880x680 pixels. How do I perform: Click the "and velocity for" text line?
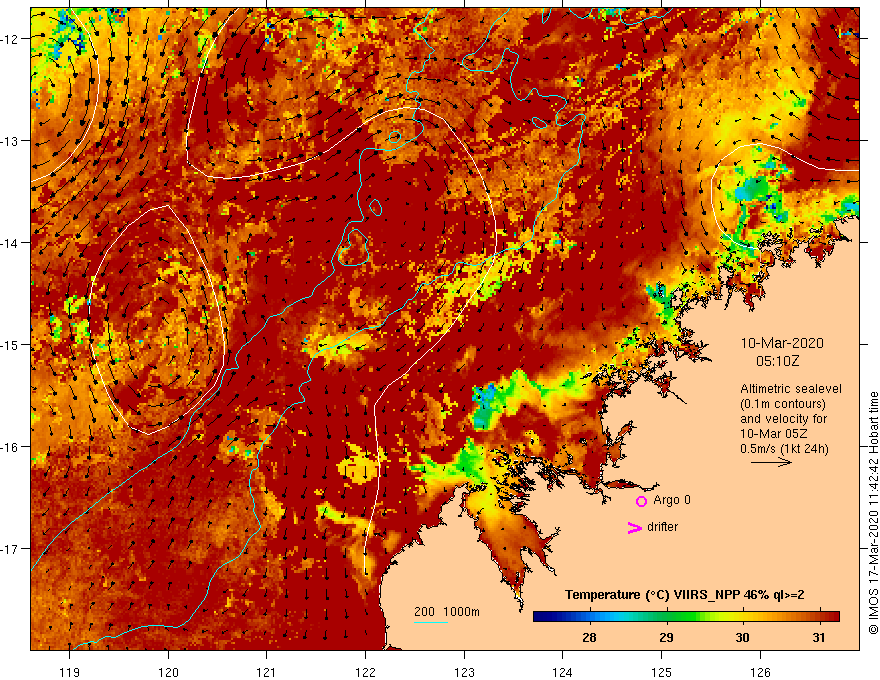coord(783,419)
